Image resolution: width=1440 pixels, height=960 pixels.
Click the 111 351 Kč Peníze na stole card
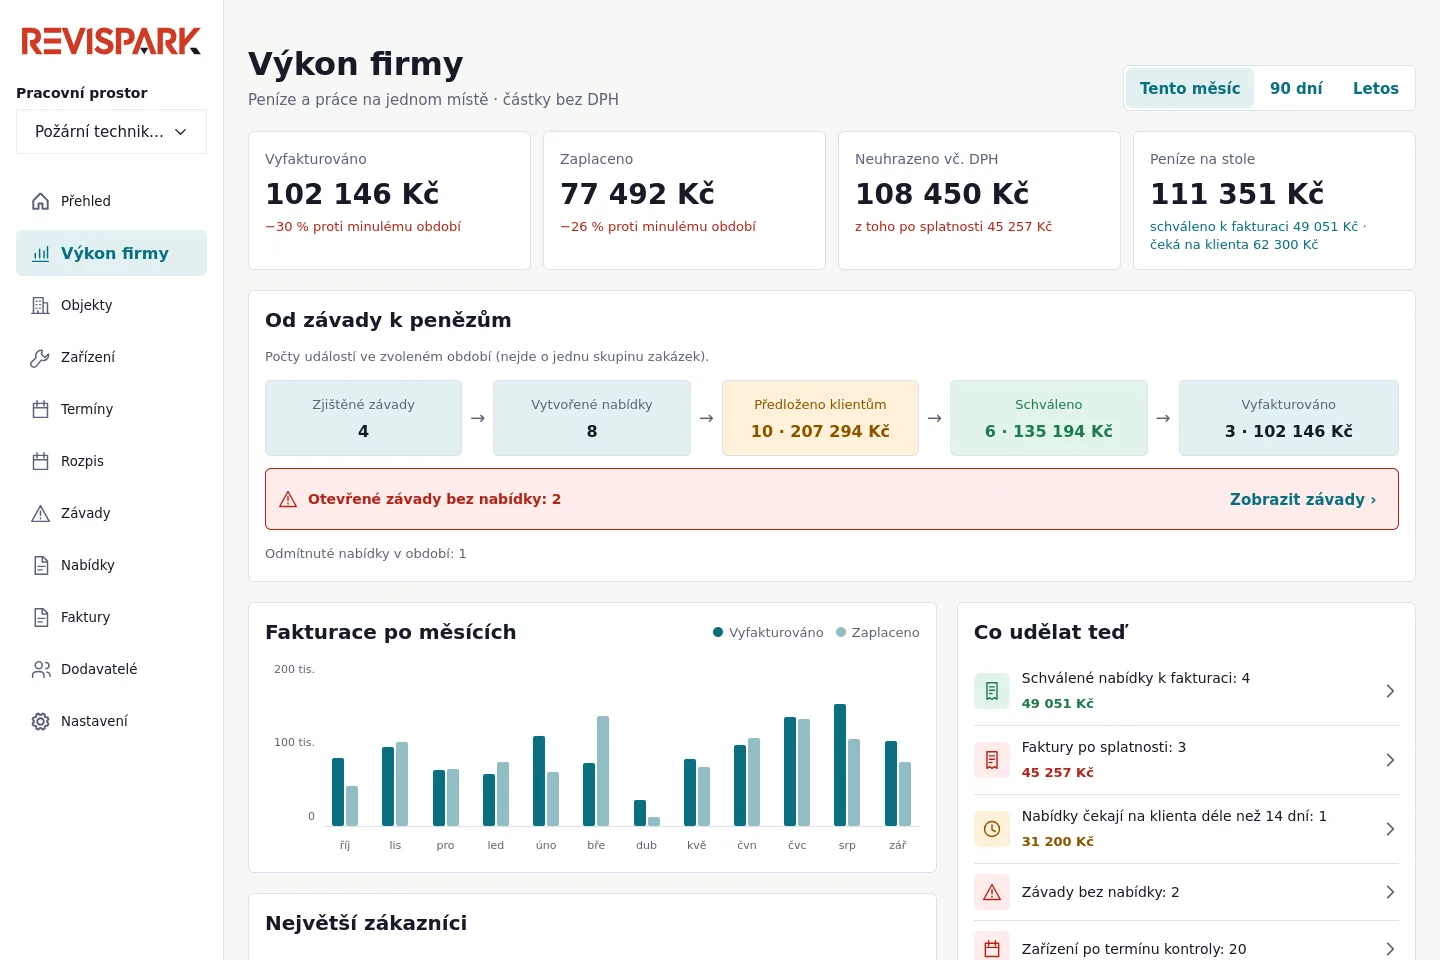click(1274, 200)
